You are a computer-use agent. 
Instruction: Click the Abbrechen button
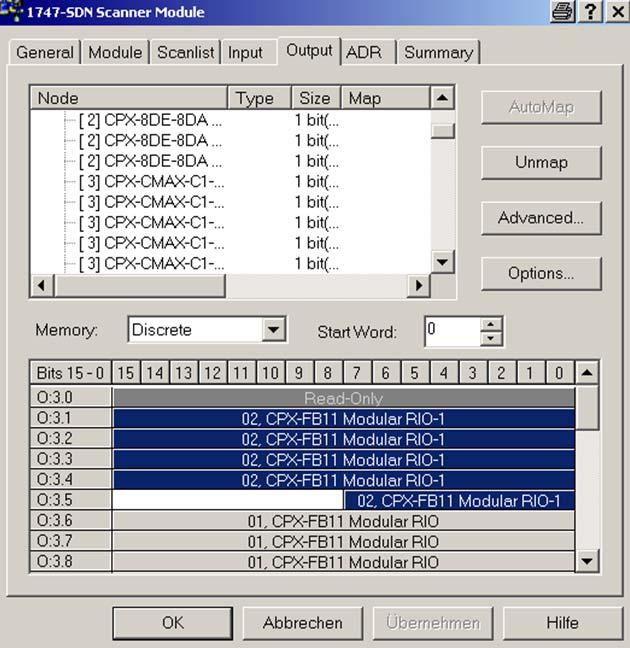303,623
